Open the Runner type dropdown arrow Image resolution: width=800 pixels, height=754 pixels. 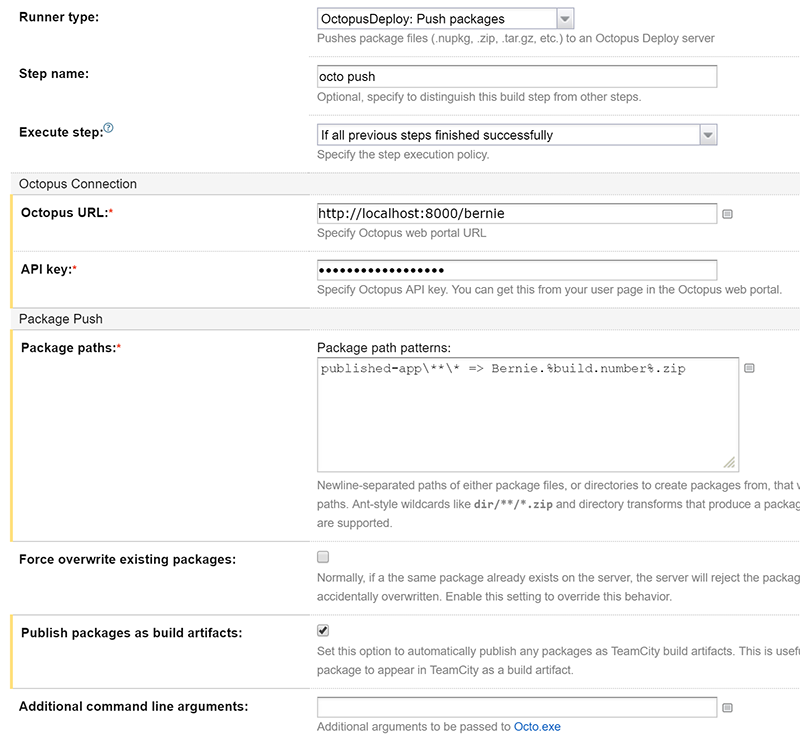pyautogui.click(x=565, y=18)
